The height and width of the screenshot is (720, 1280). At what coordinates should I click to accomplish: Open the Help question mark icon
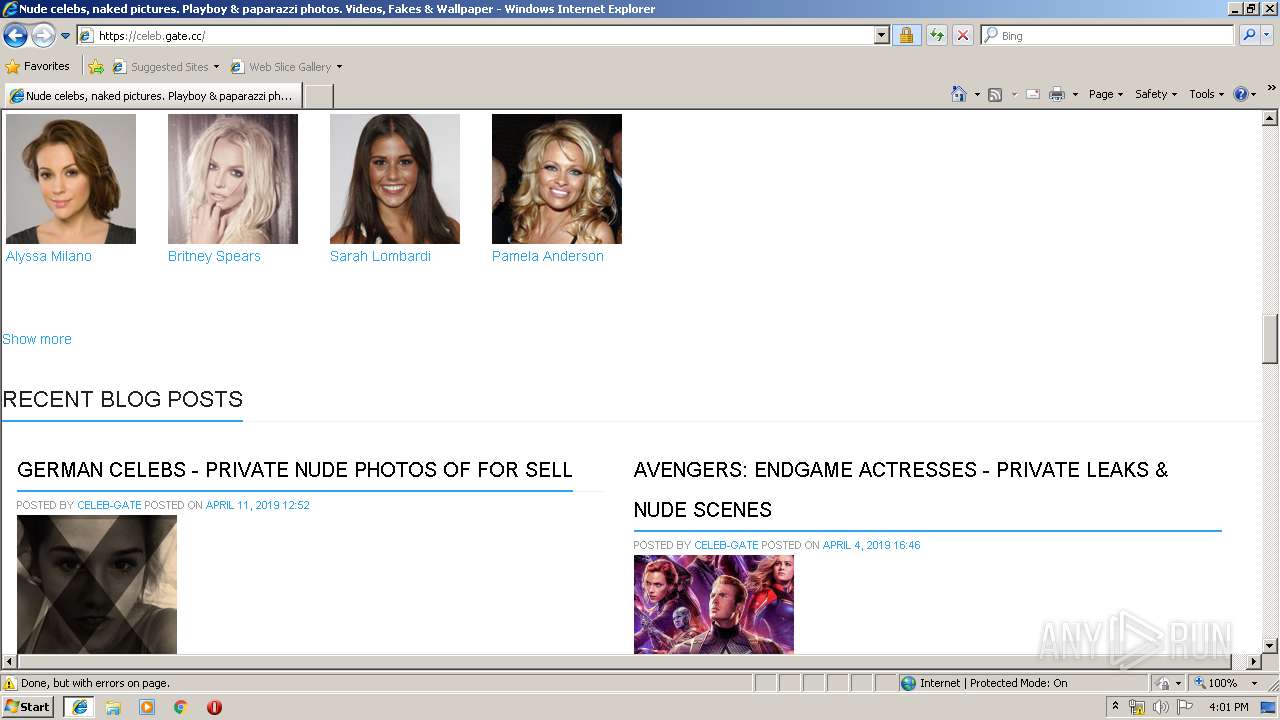[x=1240, y=94]
